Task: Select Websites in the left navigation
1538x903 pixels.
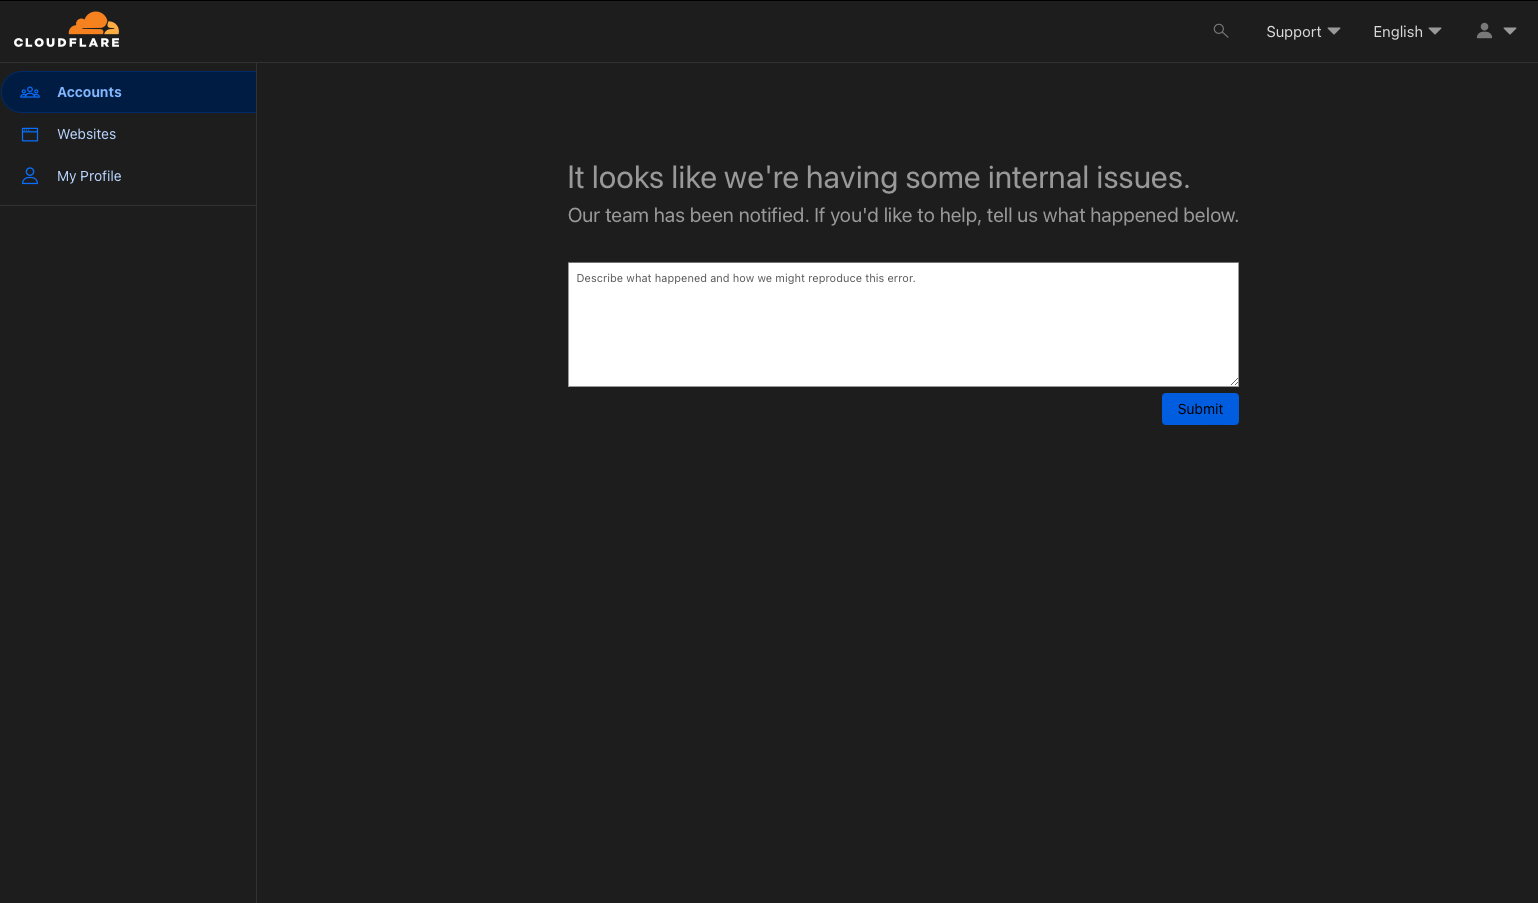Action: [x=86, y=134]
